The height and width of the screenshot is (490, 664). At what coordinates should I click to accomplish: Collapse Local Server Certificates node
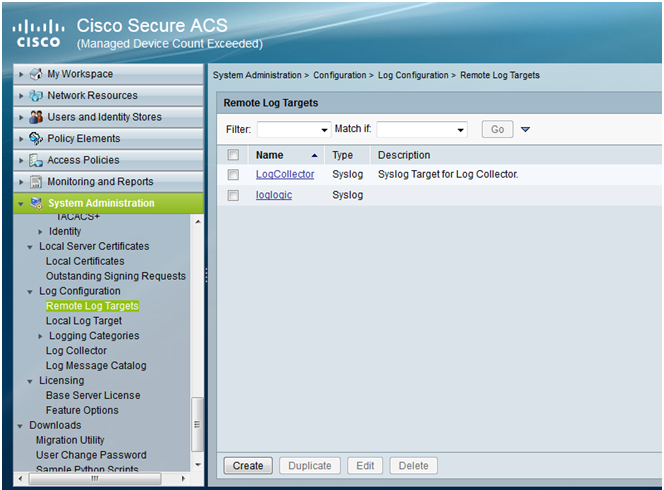[x=30, y=247]
